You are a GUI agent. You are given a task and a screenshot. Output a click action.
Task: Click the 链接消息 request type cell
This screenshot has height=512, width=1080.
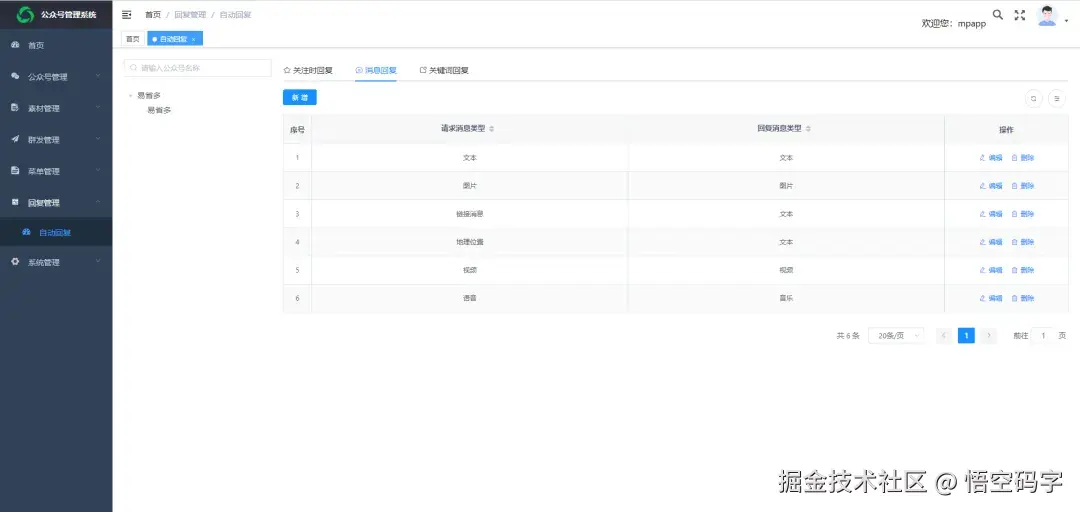469,214
